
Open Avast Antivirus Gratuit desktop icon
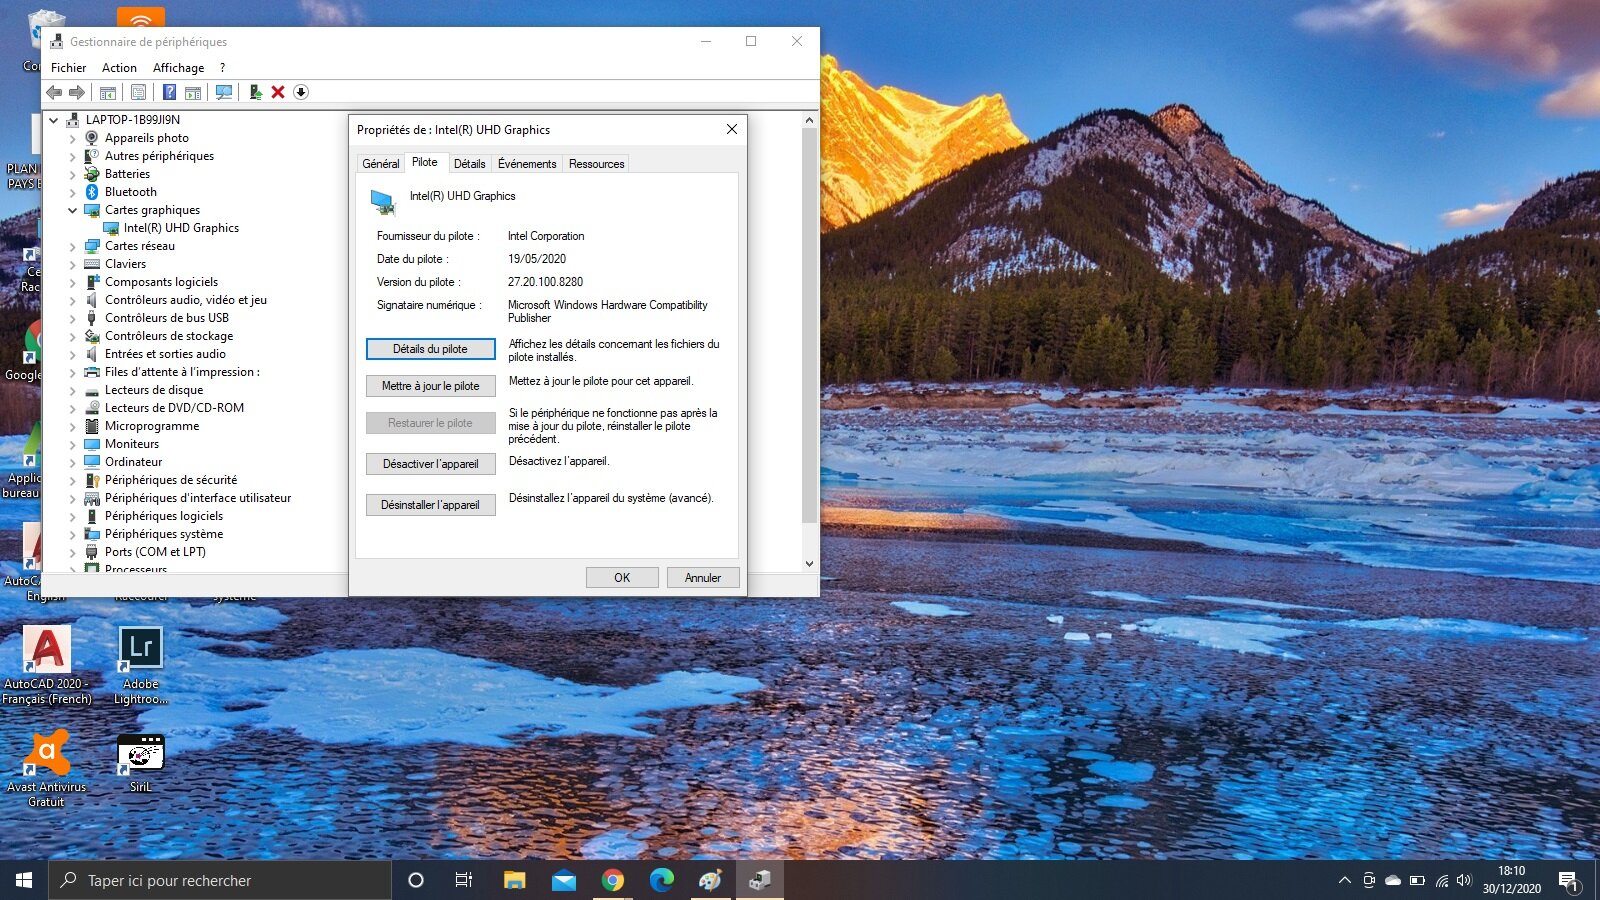coord(46,768)
